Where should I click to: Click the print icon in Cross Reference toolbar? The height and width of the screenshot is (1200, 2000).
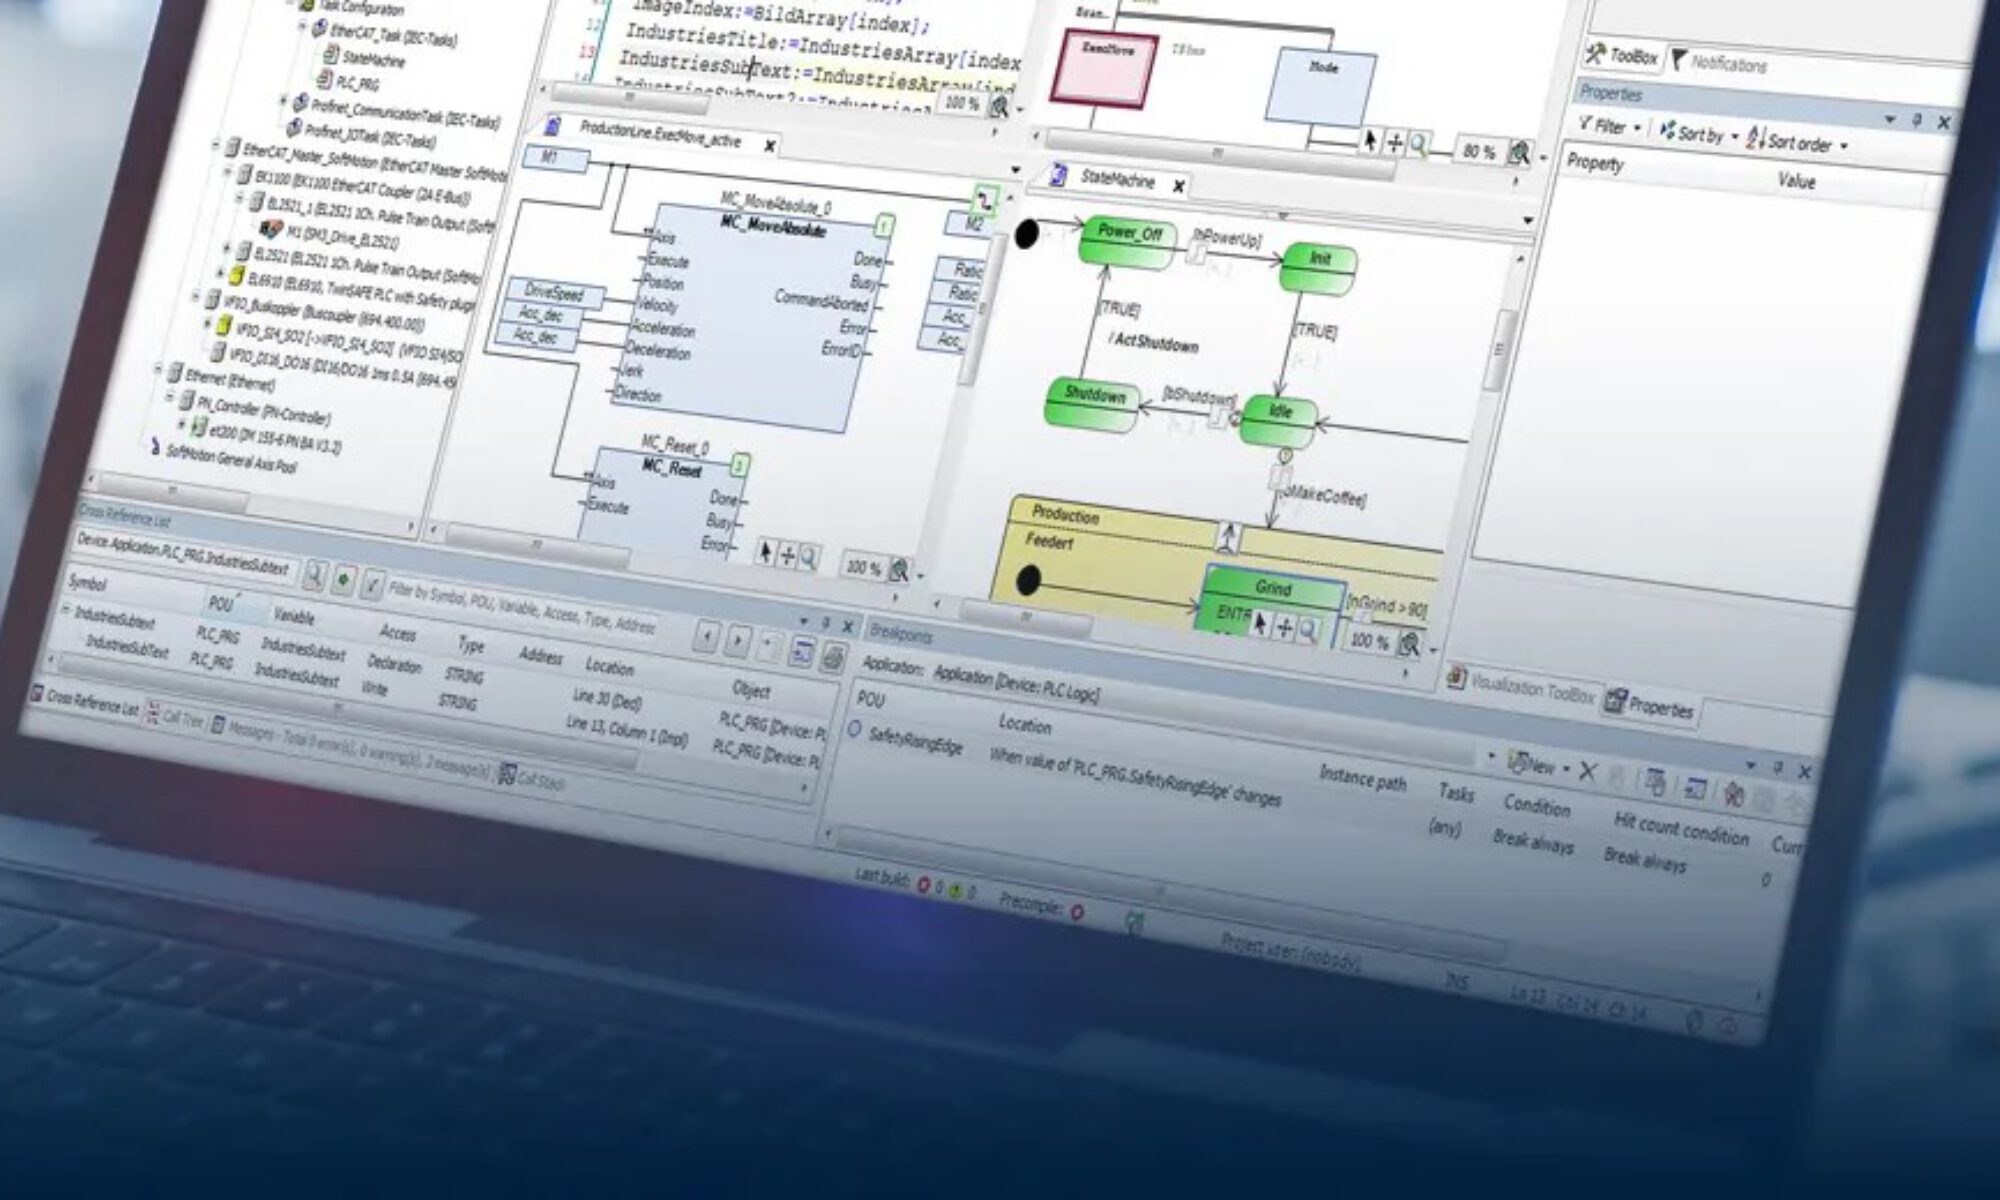coord(832,658)
